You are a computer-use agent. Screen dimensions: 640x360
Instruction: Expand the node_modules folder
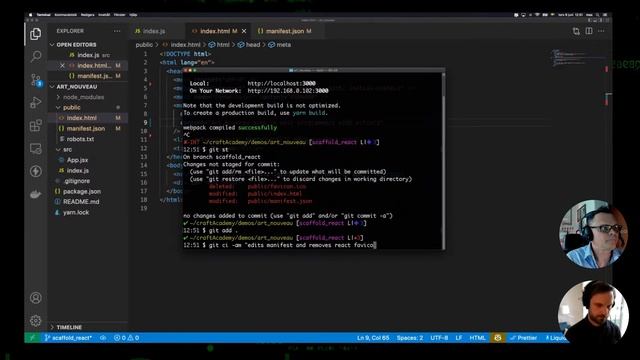(x=83, y=97)
